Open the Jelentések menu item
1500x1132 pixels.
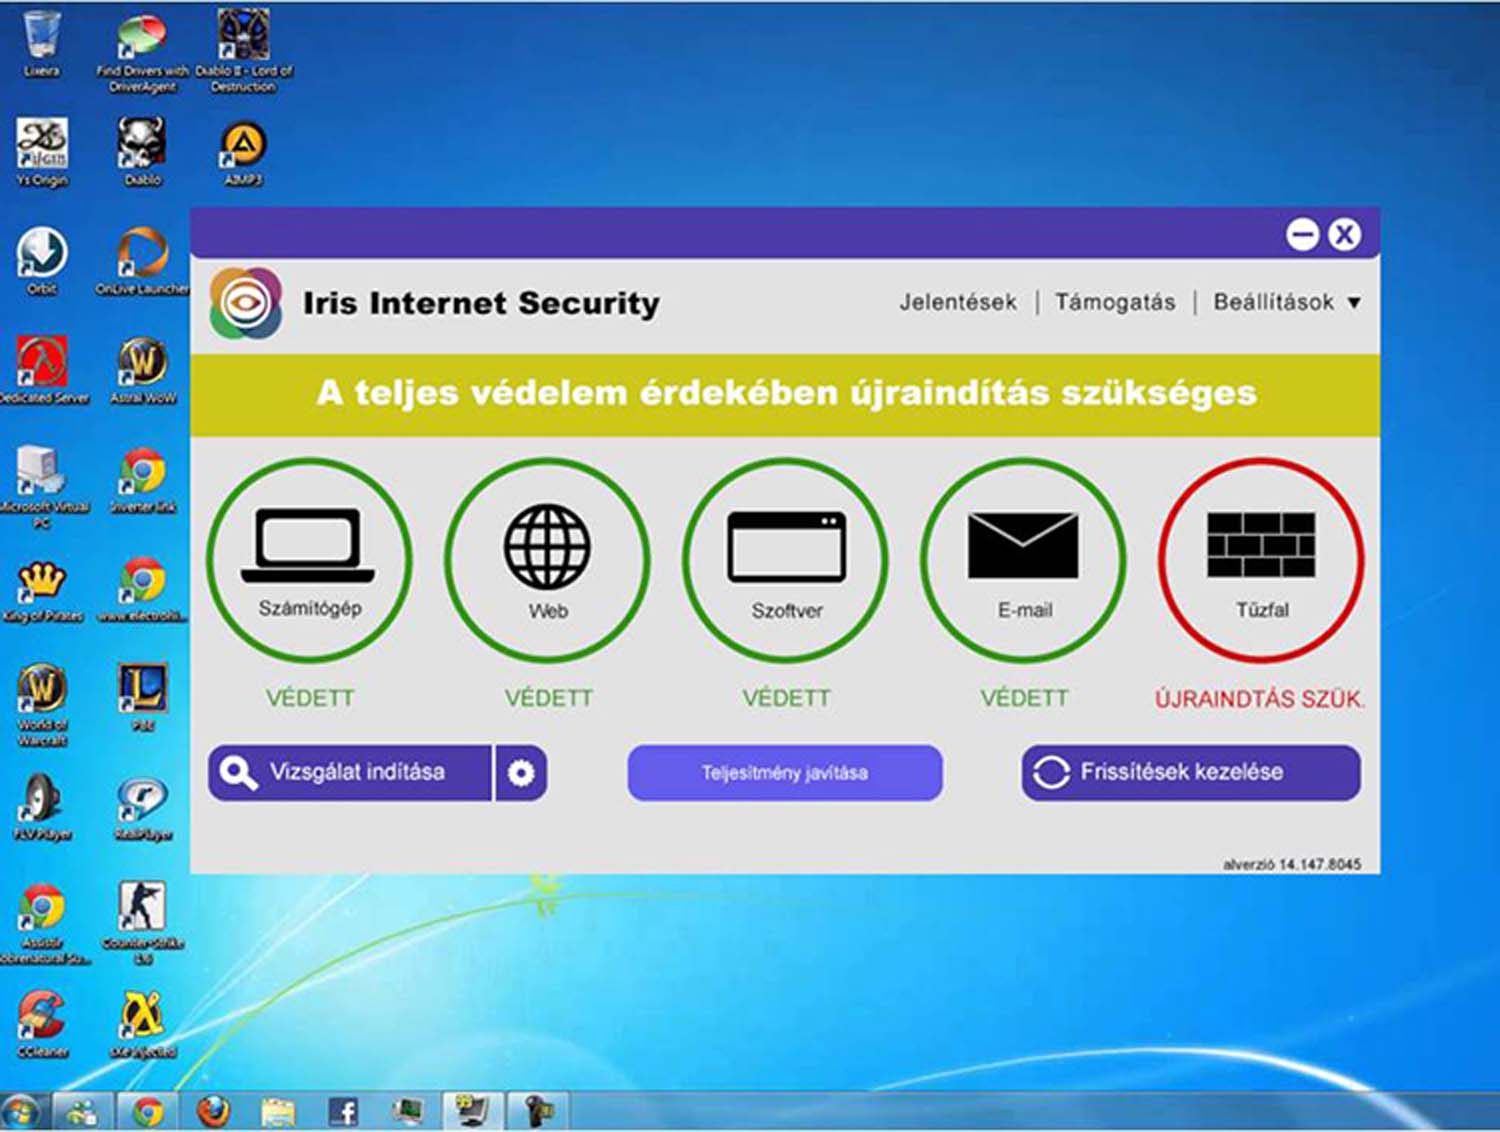[957, 302]
